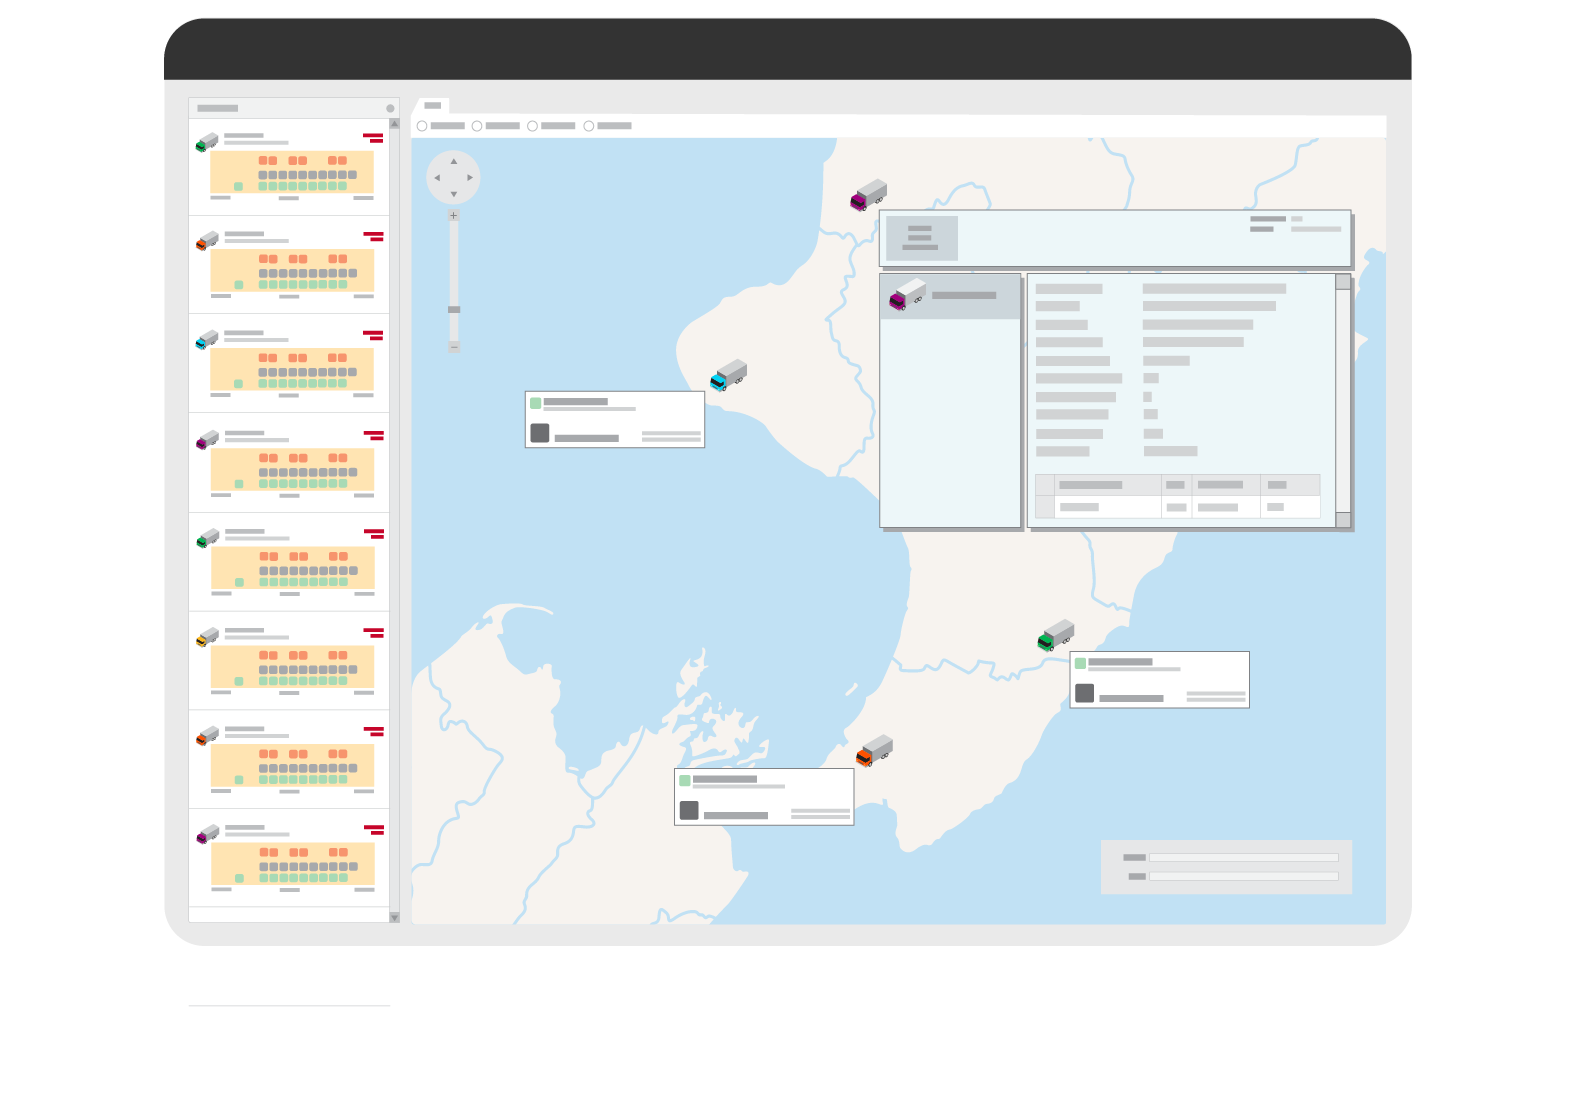
Task: Switch to the tab above the map filters
Action: pos(432,105)
